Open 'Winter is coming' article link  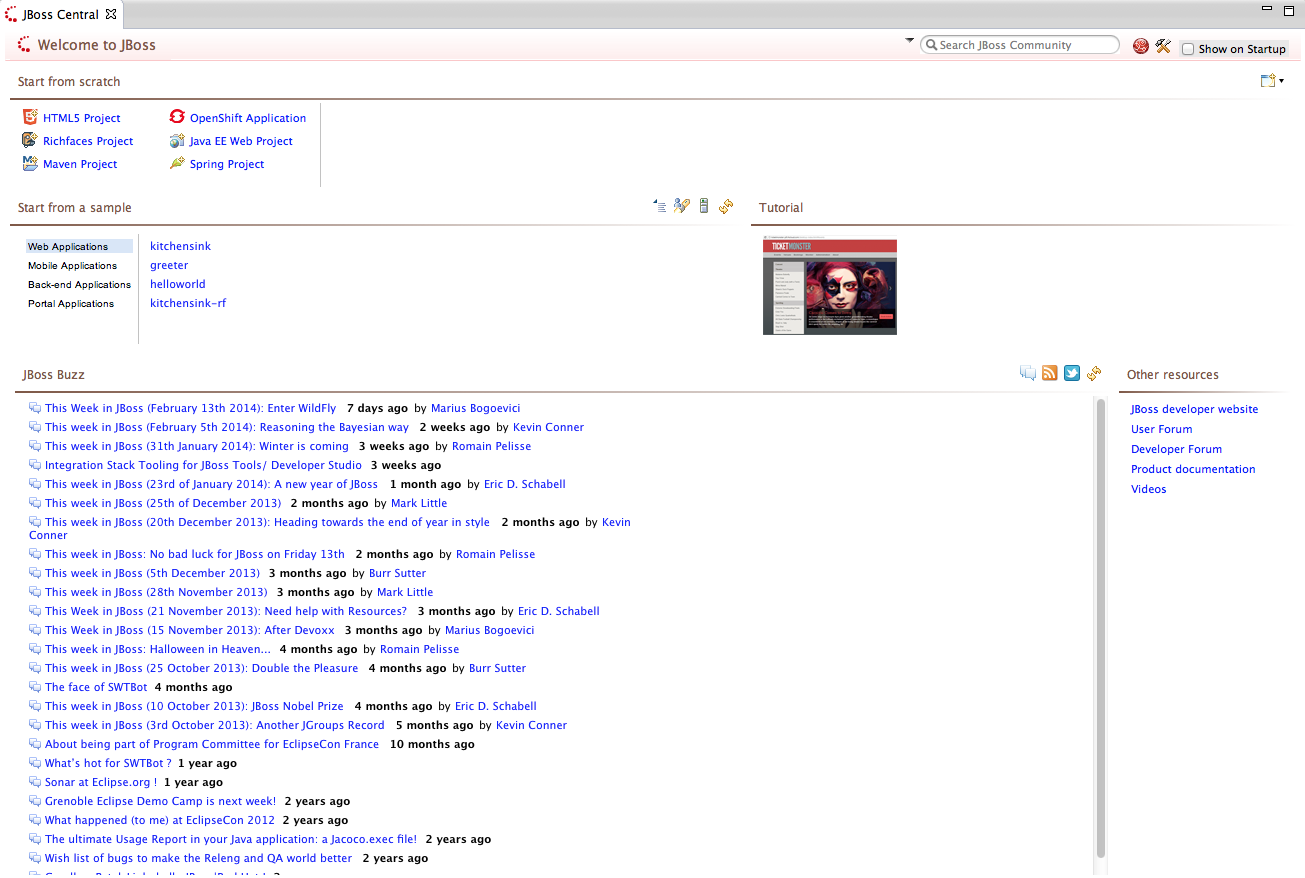[x=197, y=446]
